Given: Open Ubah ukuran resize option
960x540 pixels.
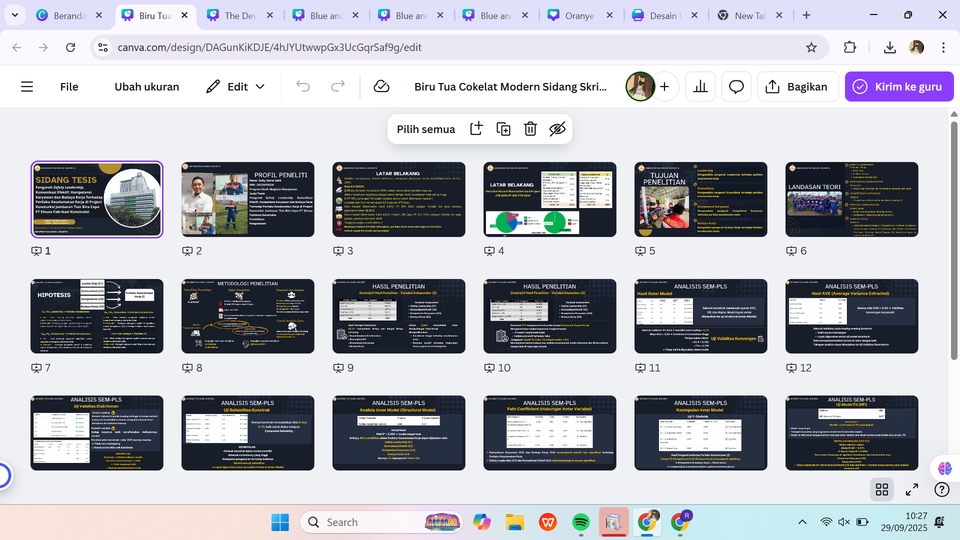Looking at the screenshot, I should tap(147, 87).
